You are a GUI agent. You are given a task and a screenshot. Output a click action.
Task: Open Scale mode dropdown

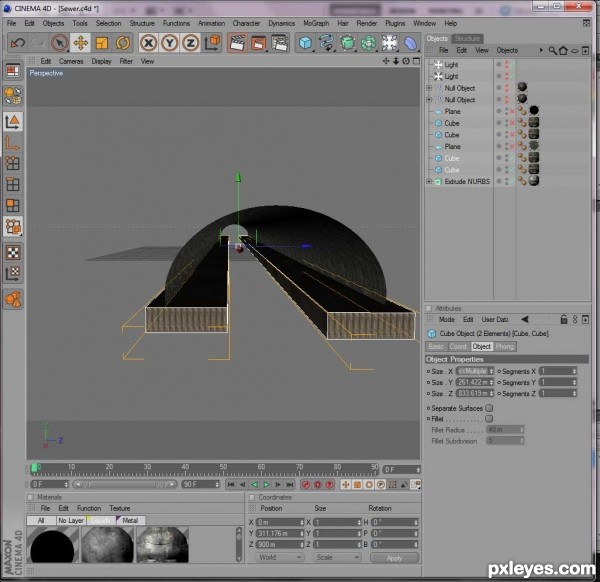tap(337, 558)
